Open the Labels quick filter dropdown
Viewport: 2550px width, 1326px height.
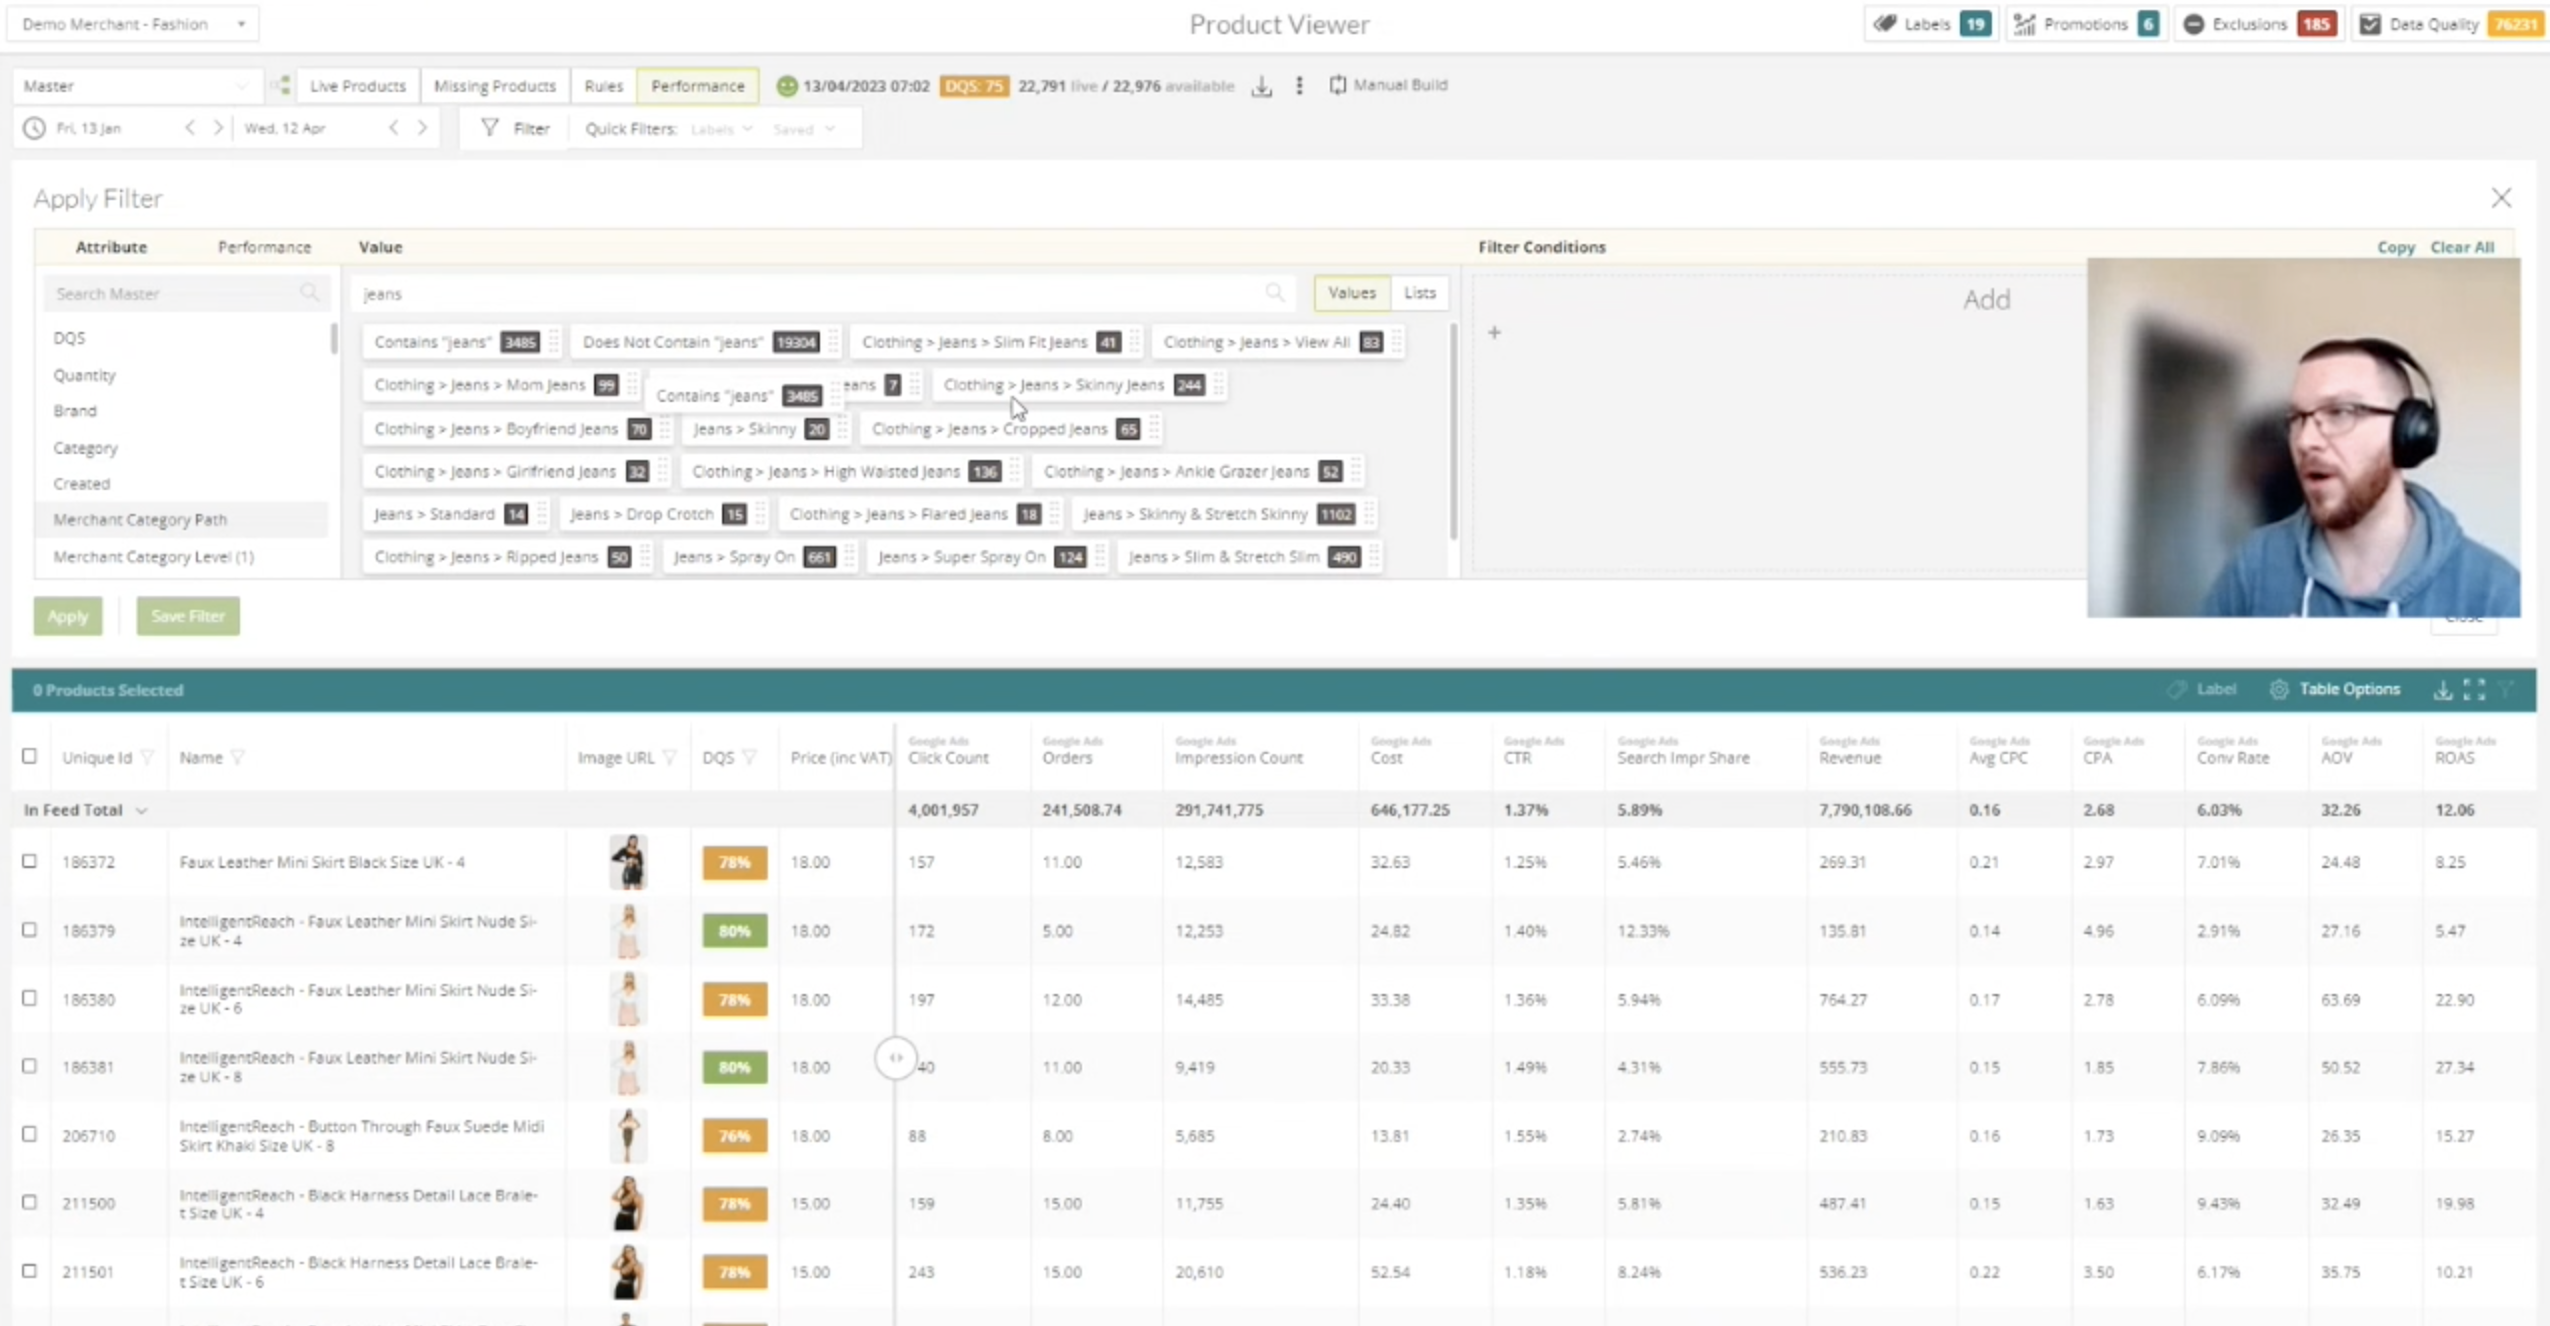click(722, 129)
